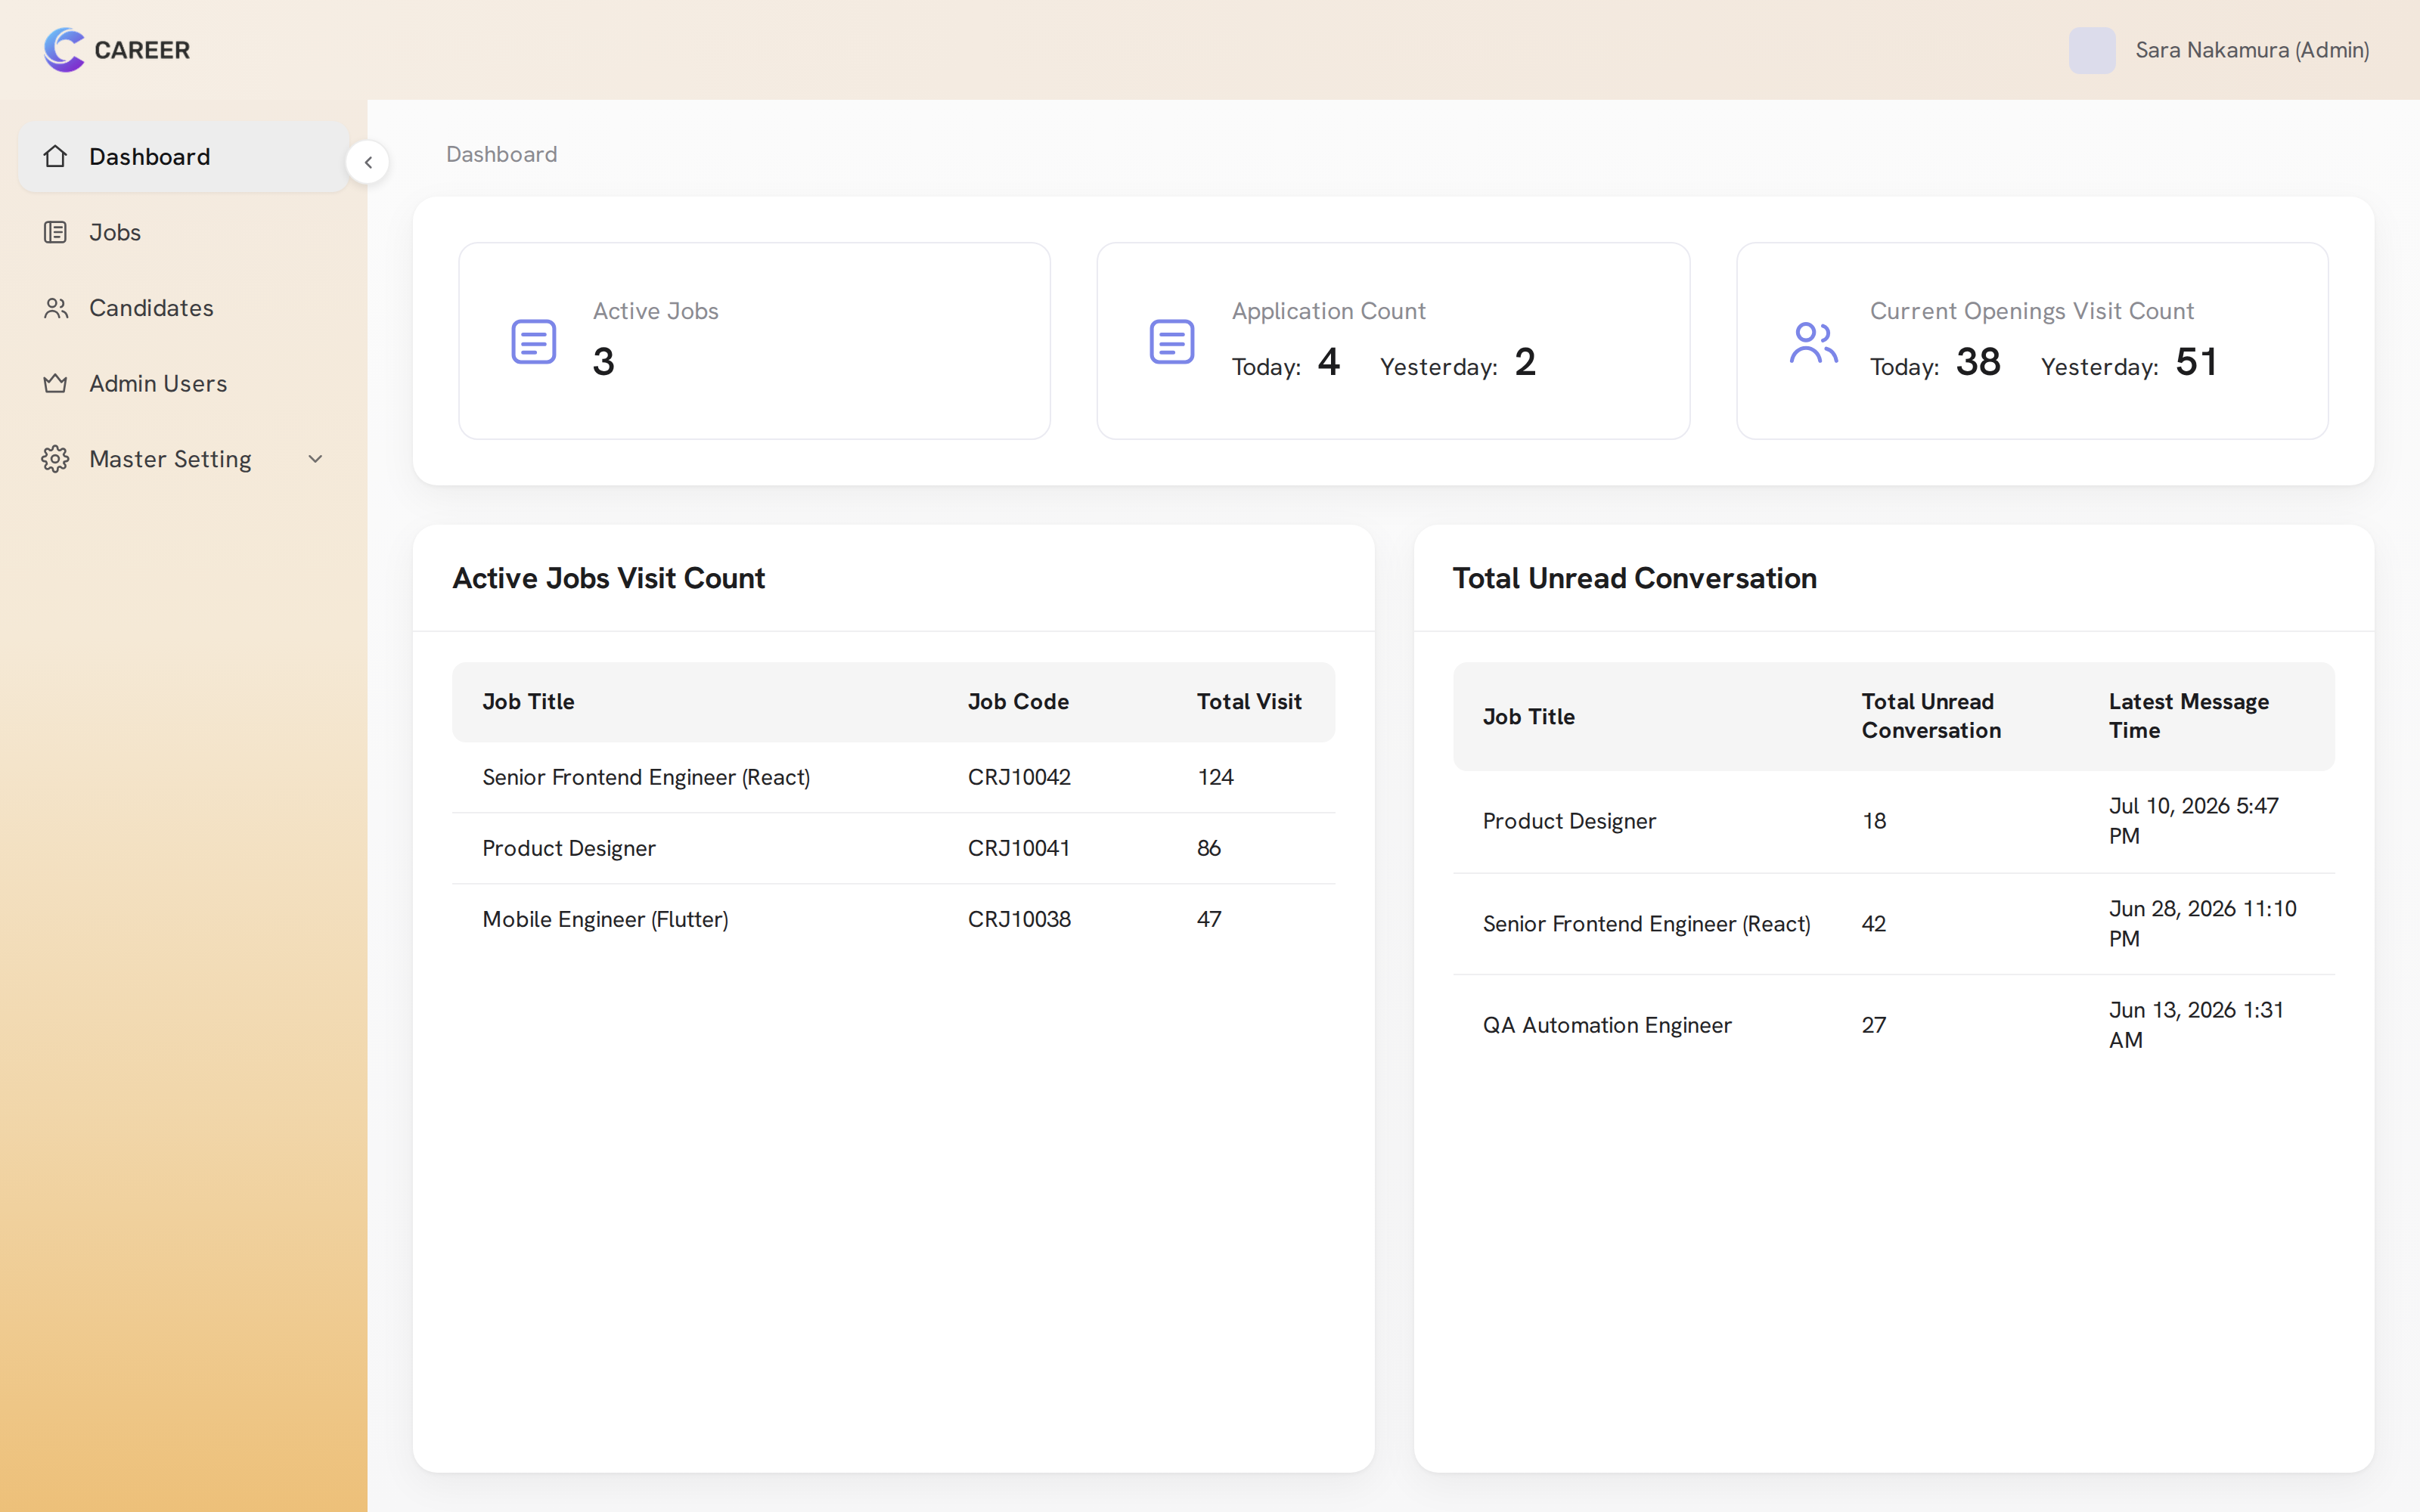
Task: Click the user avatar beside Sara Nakamura
Action: coord(2091,50)
